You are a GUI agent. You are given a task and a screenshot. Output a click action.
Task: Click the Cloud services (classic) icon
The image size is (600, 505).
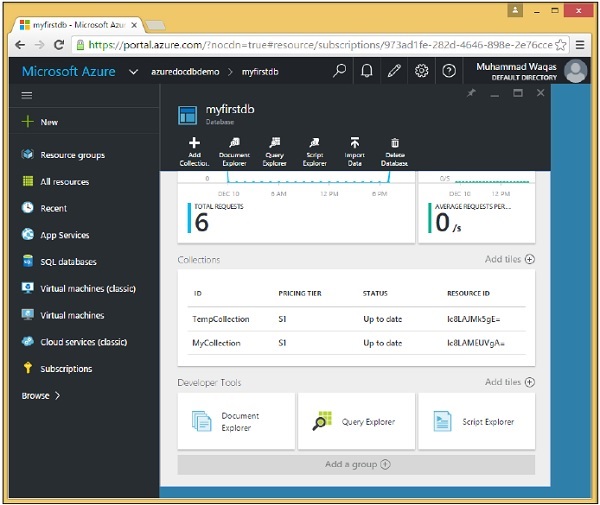click(x=28, y=341)
